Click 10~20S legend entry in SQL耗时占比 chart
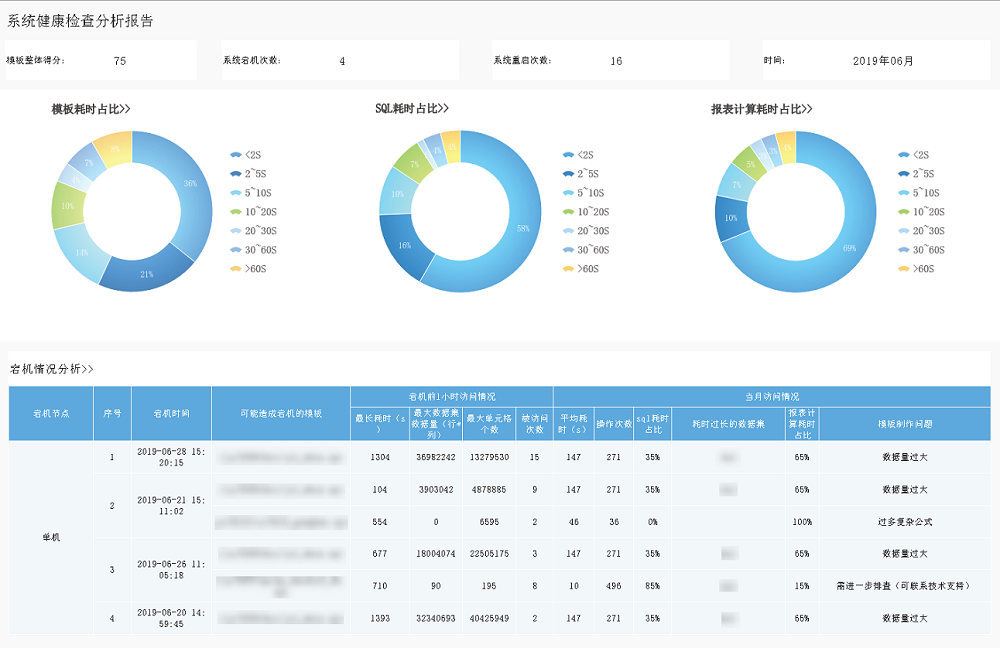This screenshot has width=1000, height=648. [x=585, y=212]
